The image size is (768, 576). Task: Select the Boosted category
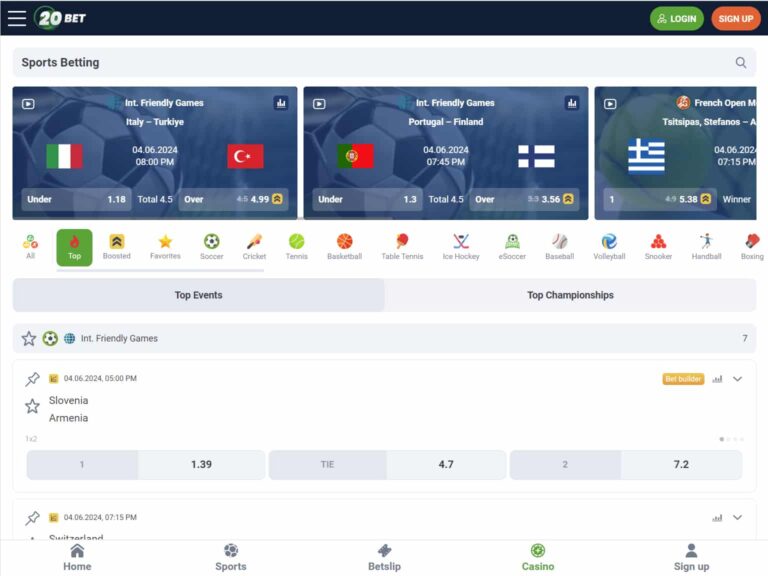[117, 247]
